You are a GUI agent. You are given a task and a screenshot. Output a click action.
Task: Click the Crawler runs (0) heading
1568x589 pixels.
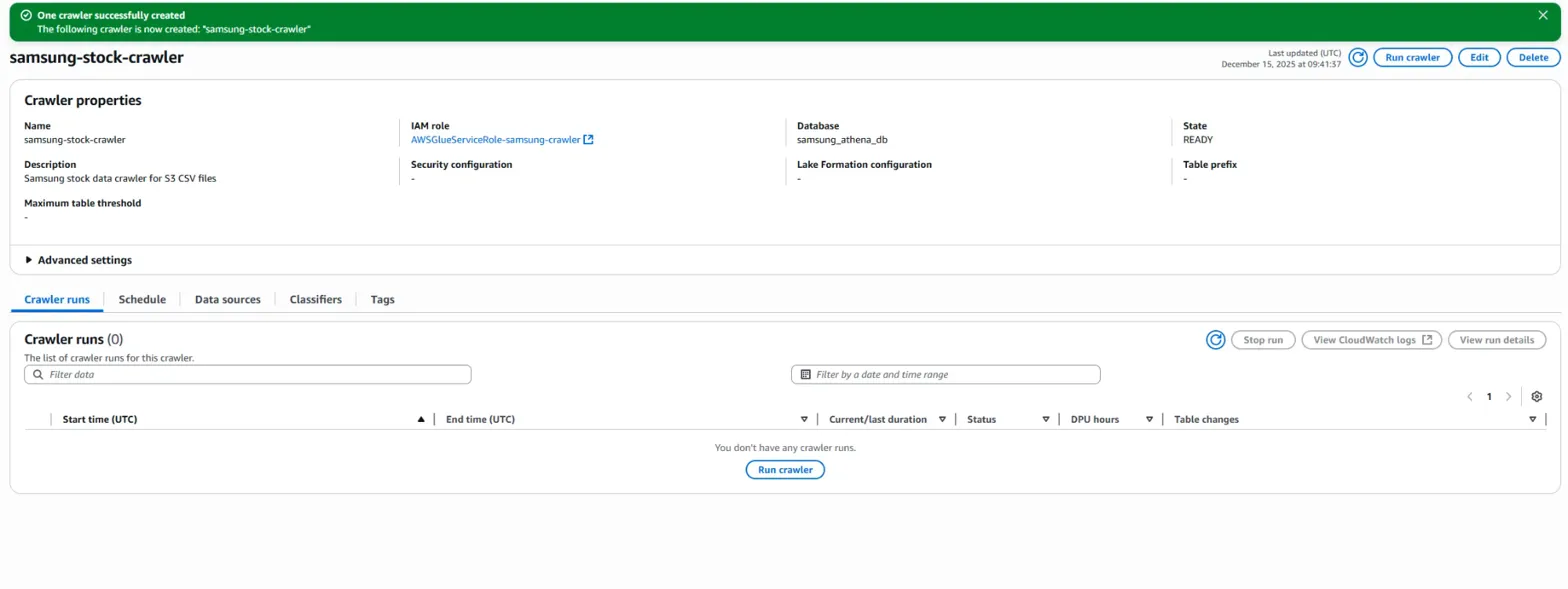pos(73,339)
